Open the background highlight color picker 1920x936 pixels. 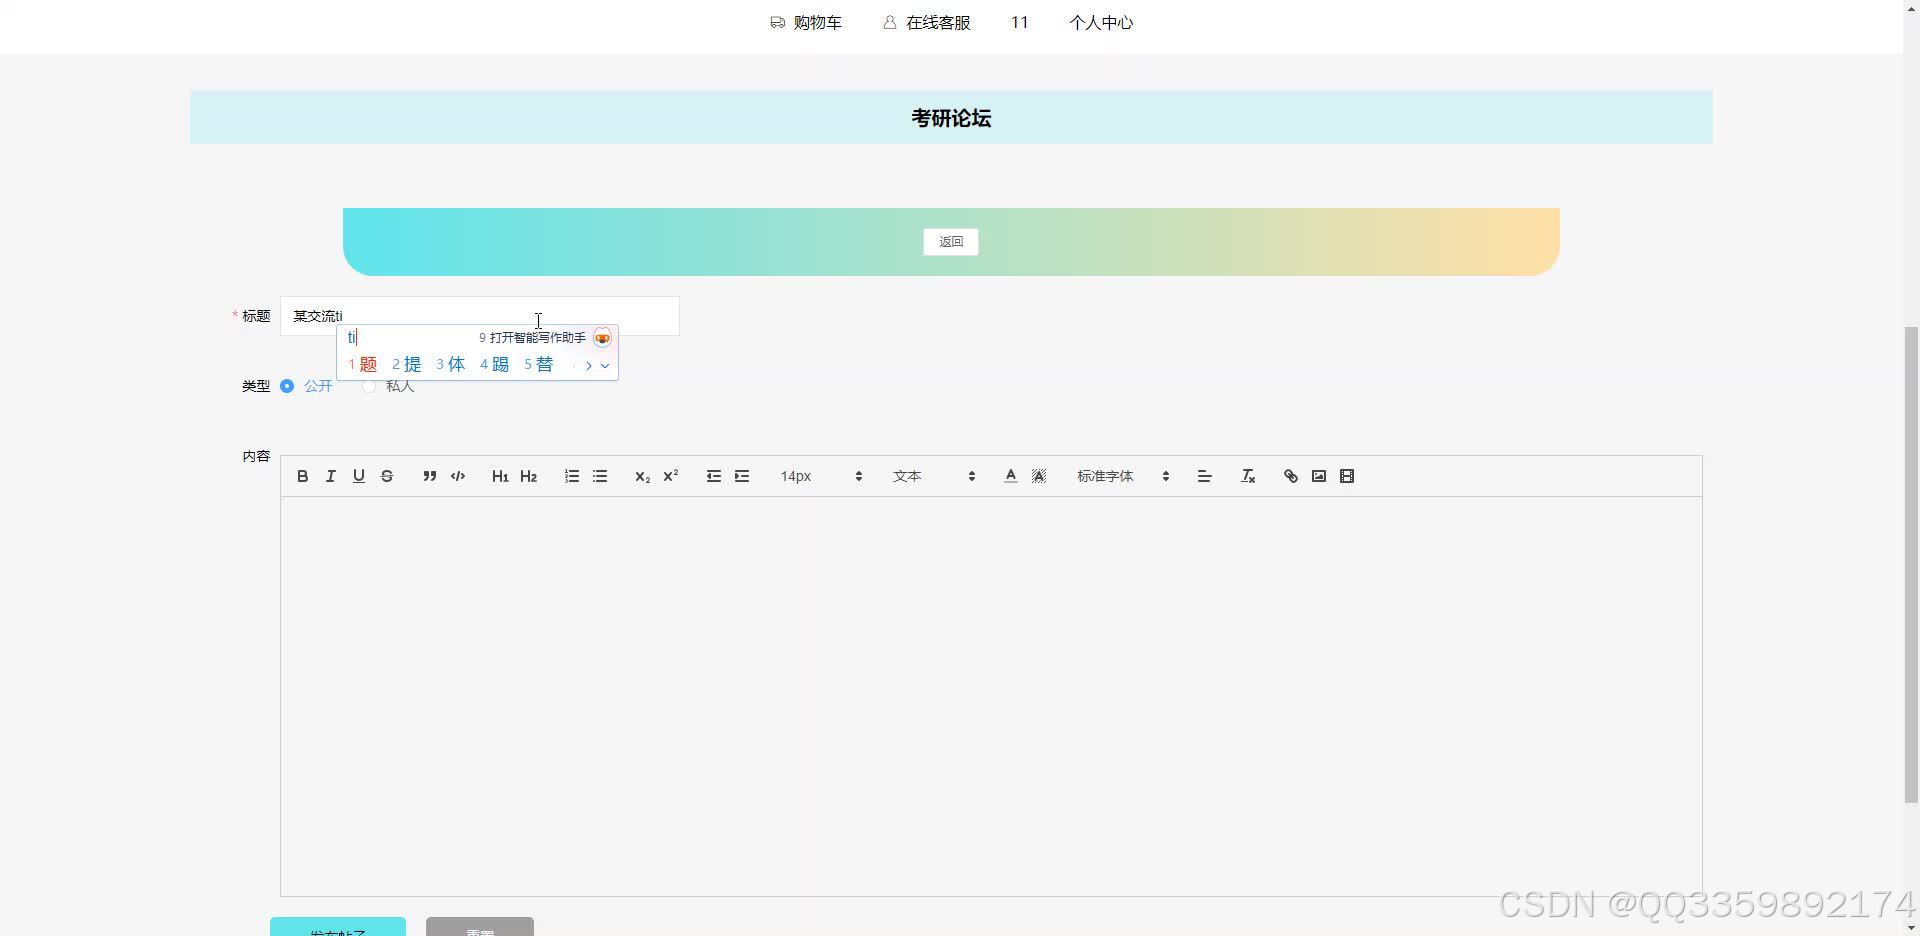point(1039,476)
